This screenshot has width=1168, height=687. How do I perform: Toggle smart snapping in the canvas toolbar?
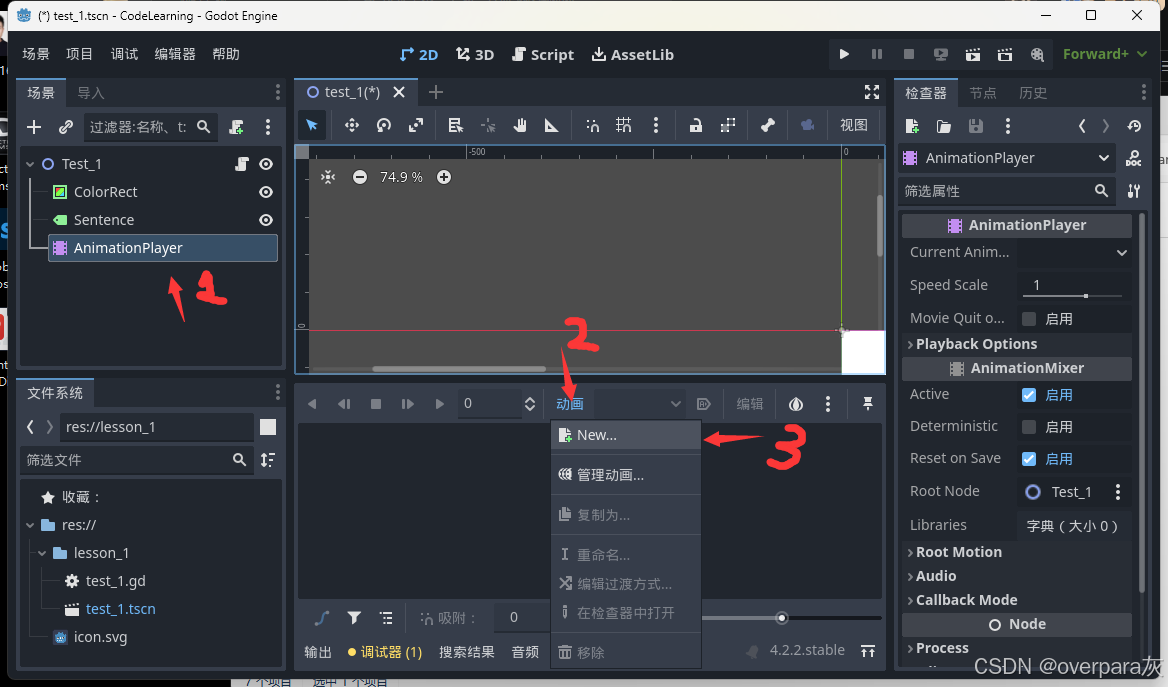coord(593,126)
